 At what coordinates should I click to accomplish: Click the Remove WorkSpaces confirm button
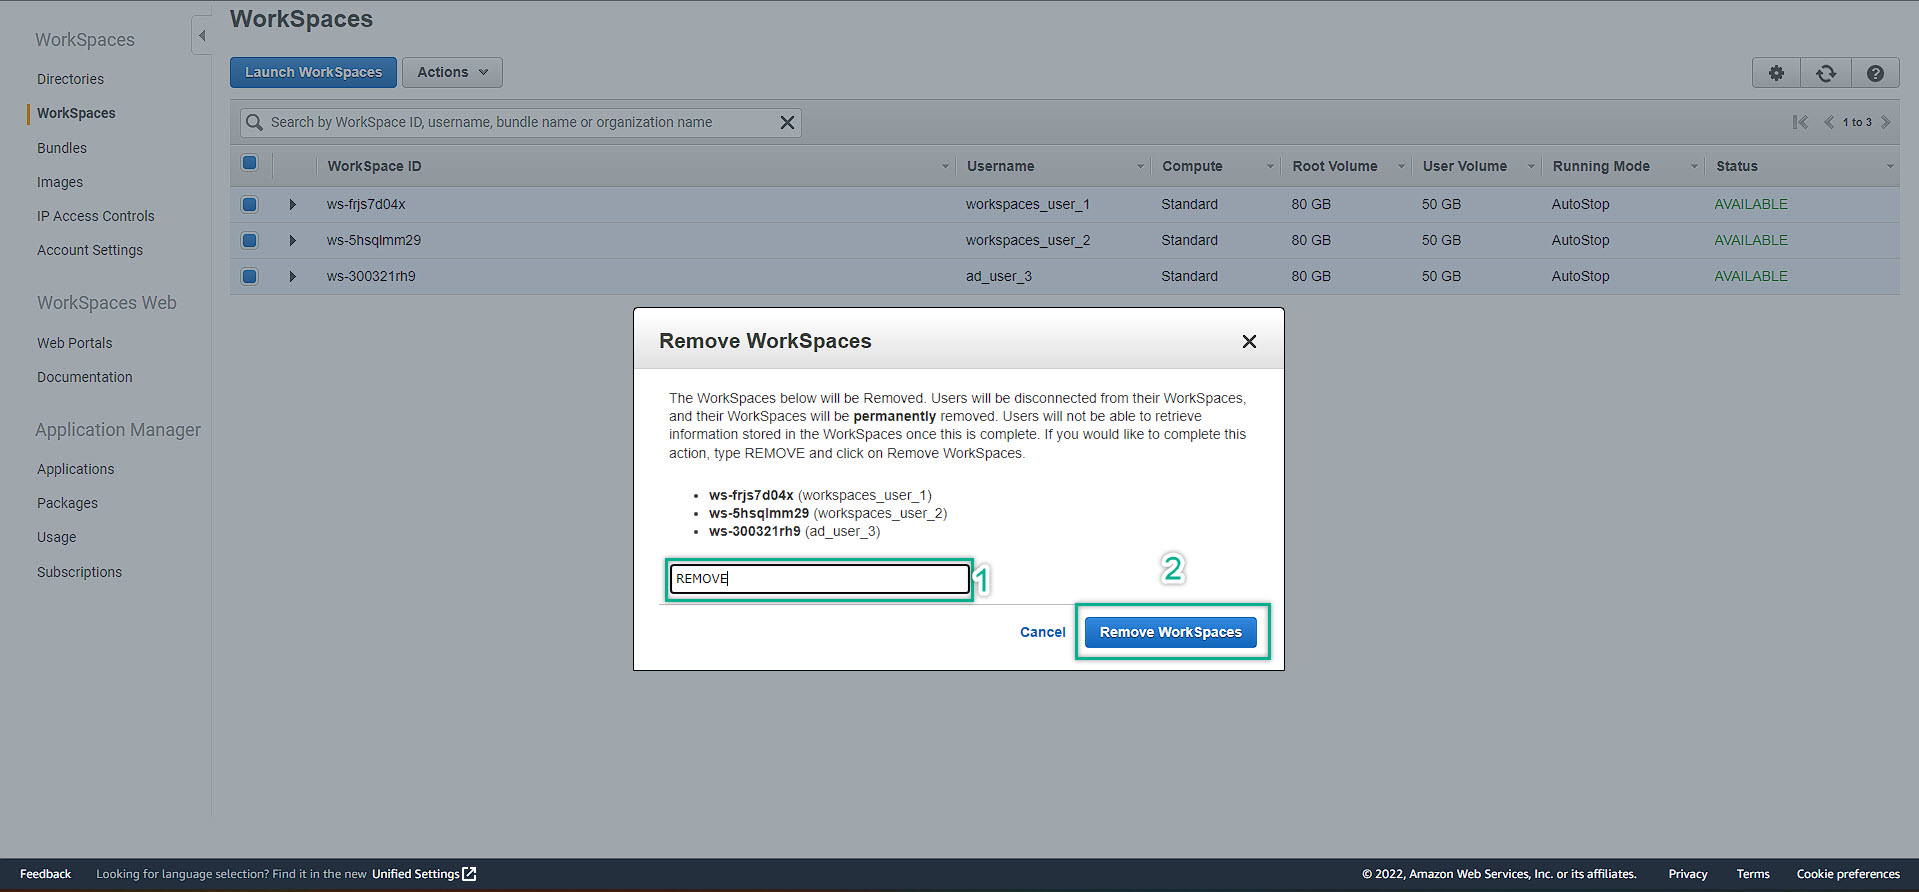click(x=1170, y=632)
